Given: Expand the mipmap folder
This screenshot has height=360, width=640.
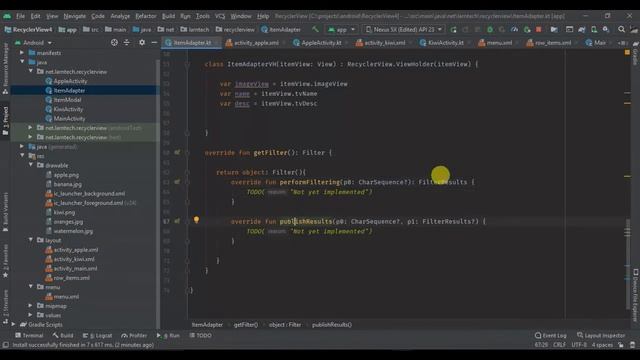Looking at the screenshot, I should [x=31, y=305].
